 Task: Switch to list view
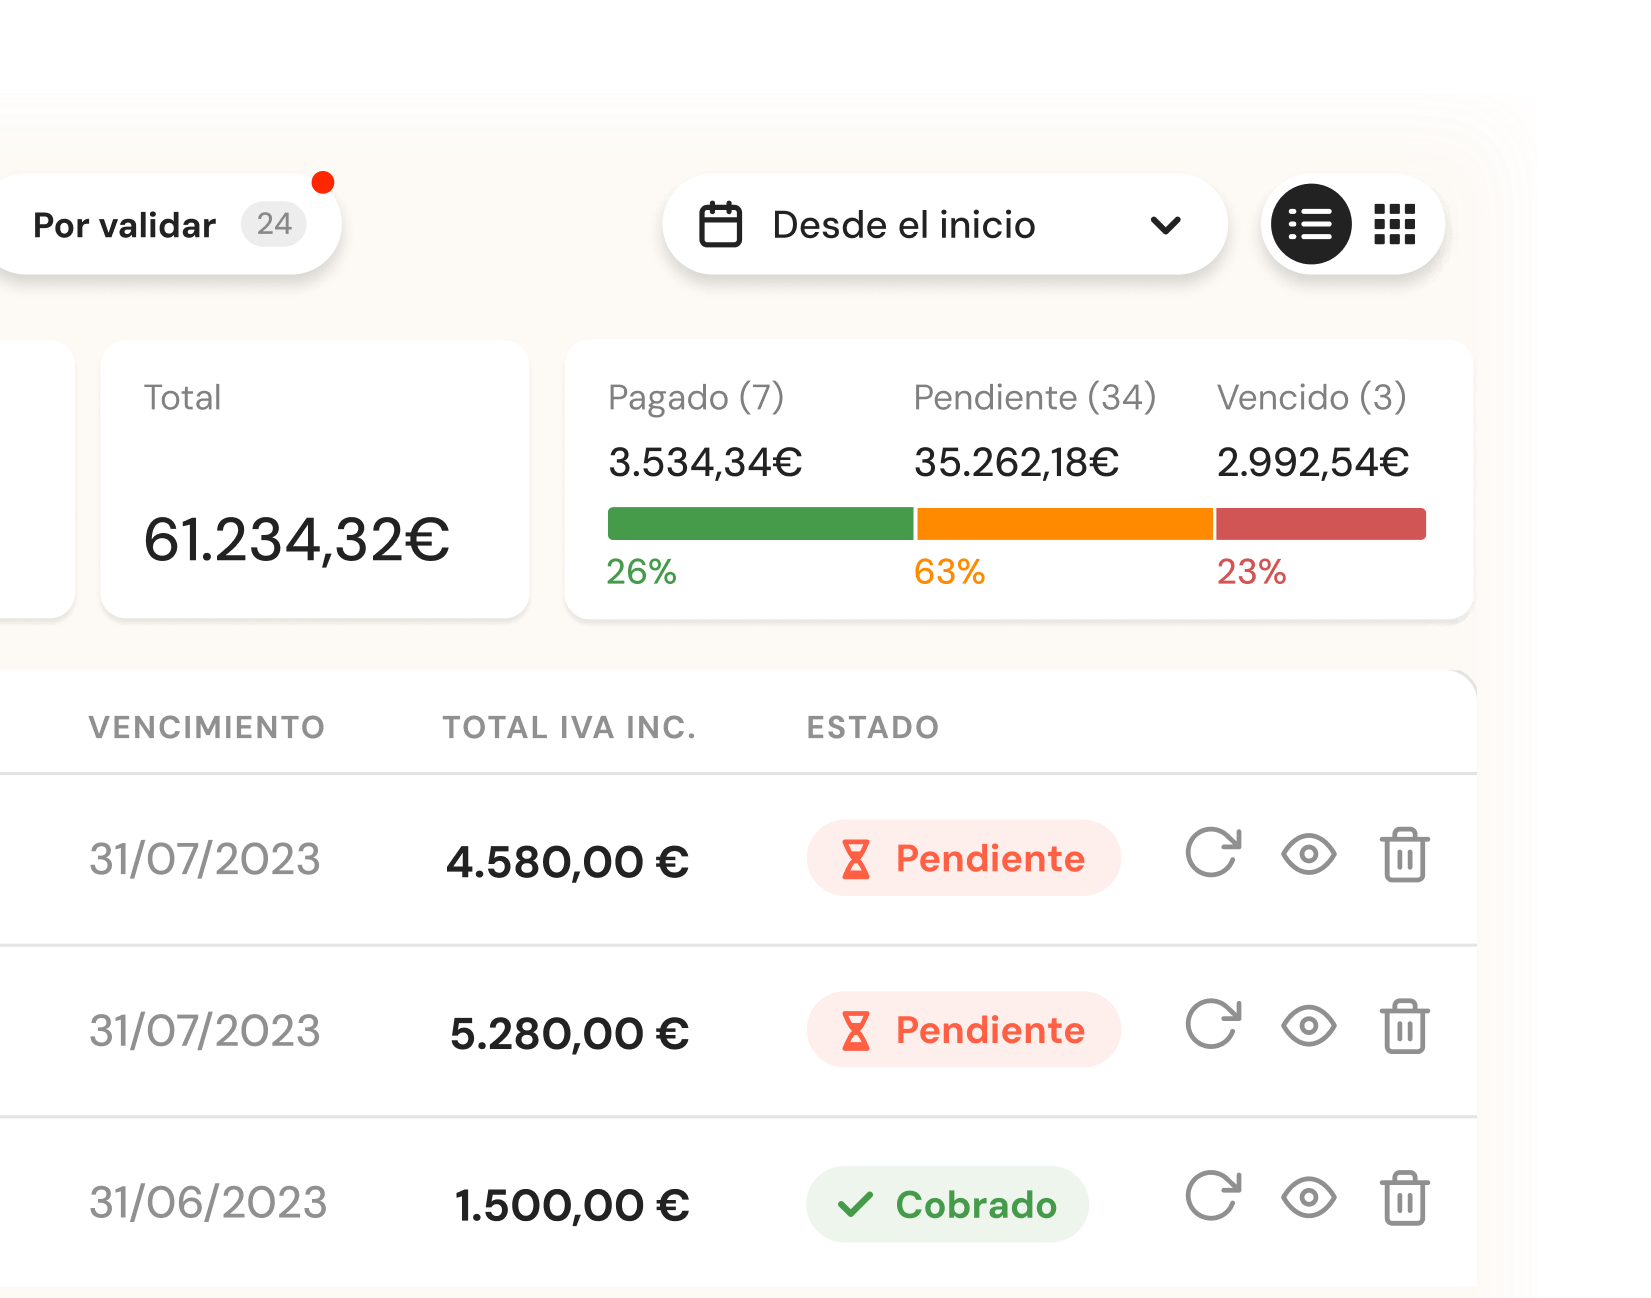point(1310,224)
